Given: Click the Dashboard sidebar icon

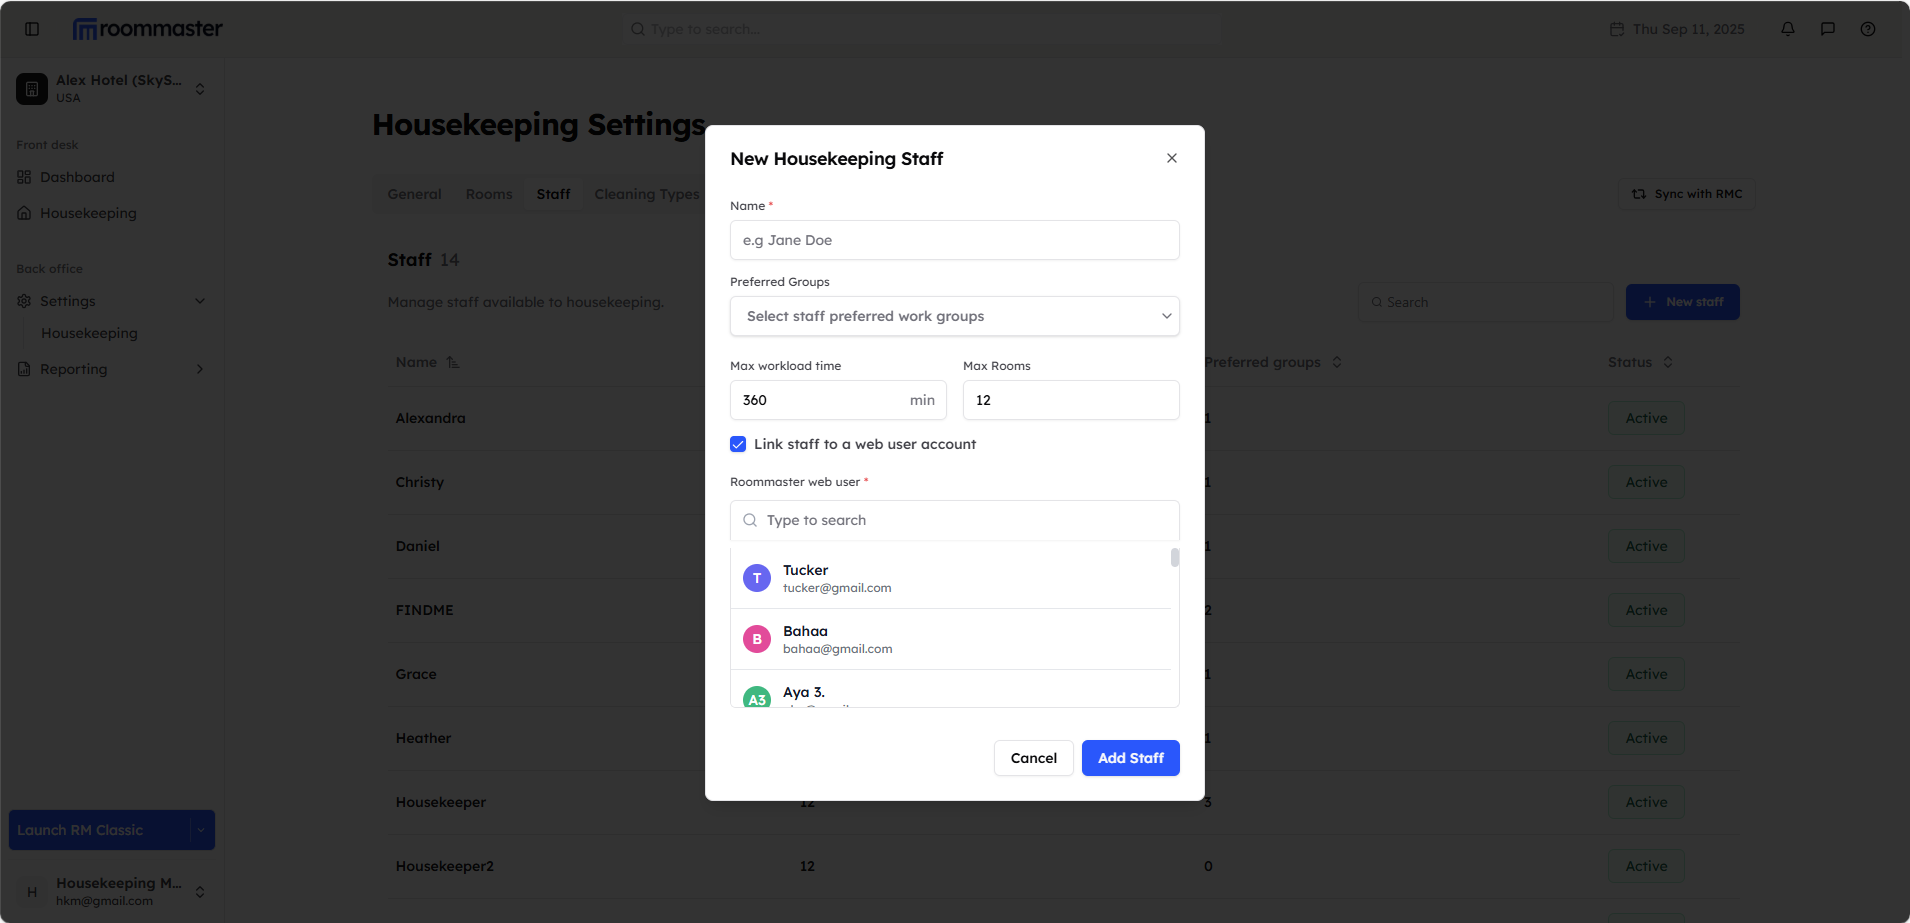Looking at the screenshot, I should click(24, 177).
